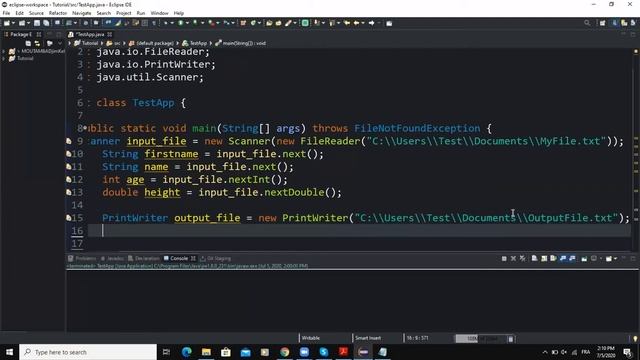Click output_file variable on line 15
Screen dimensions: 640x360
click(x=207, y=218)
